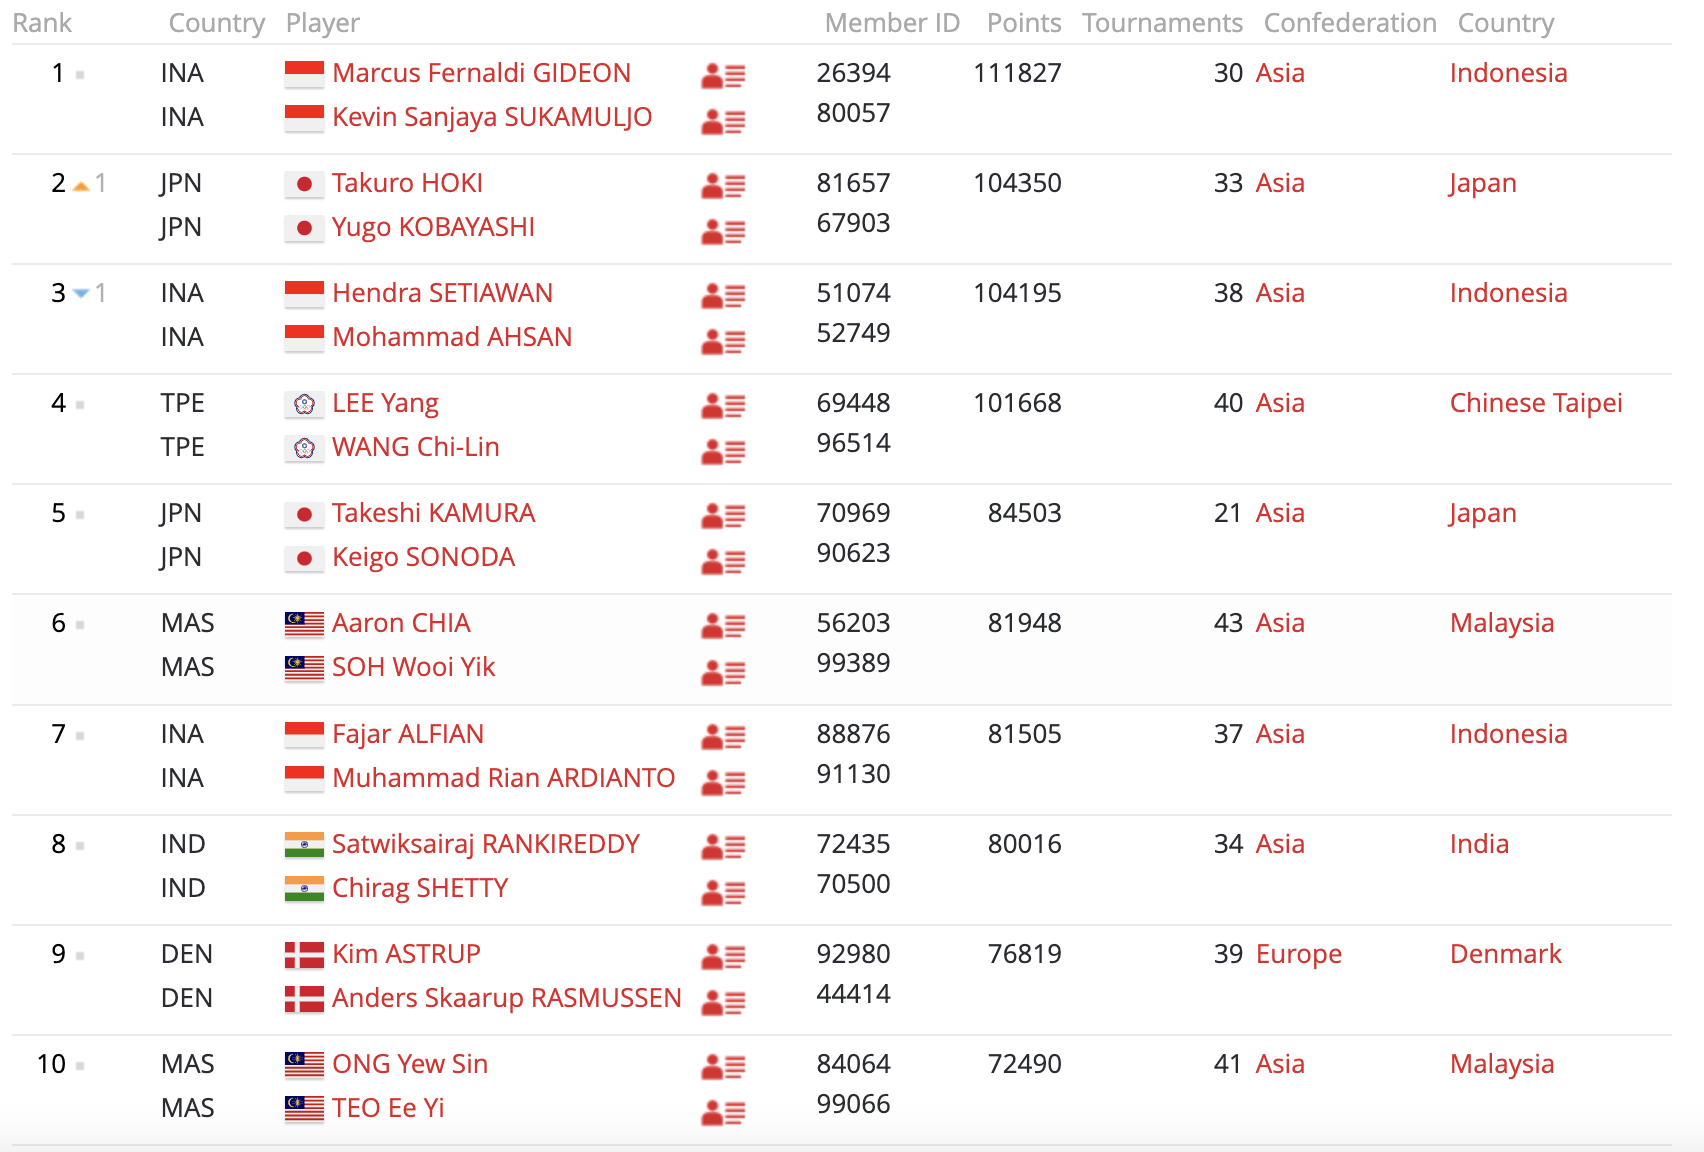This screenshot has width=1704, height=1152.
Task: Click profile card icon beside Yugo KOBAYASHI
Action: click(723, 231)
